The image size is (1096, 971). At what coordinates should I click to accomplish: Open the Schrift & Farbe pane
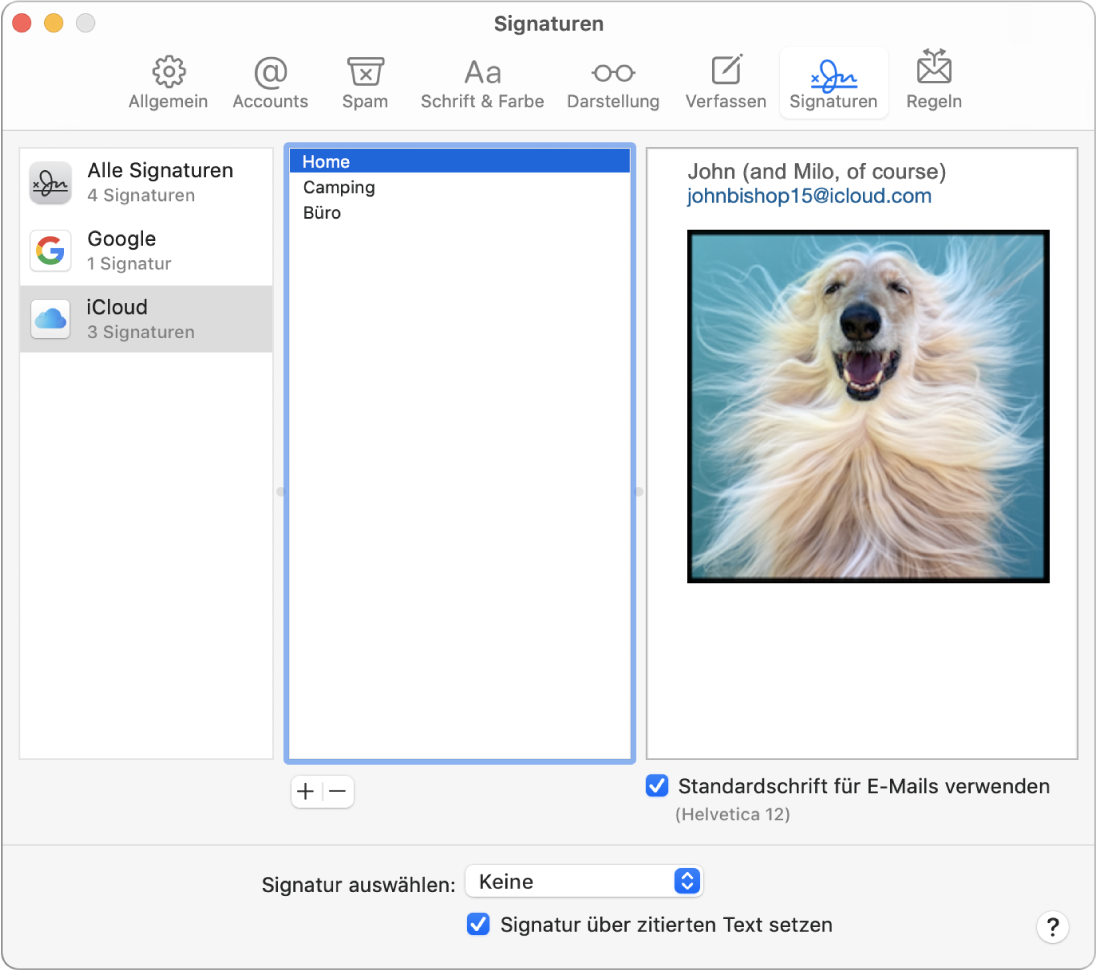[482, 82]
